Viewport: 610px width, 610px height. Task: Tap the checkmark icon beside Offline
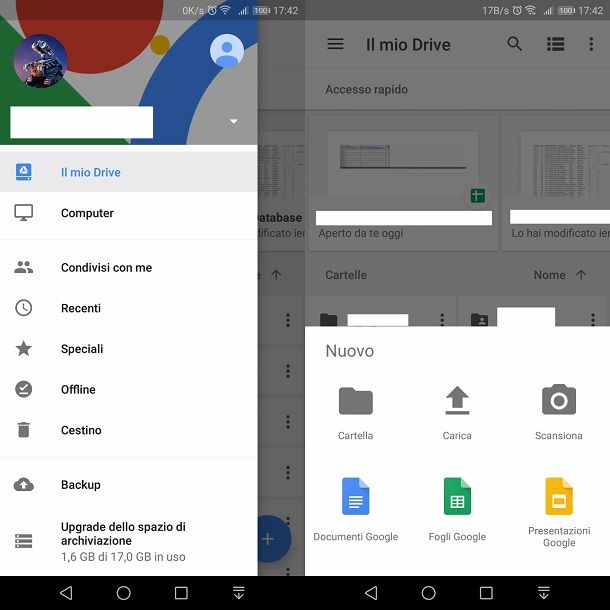tap(24, 389)
